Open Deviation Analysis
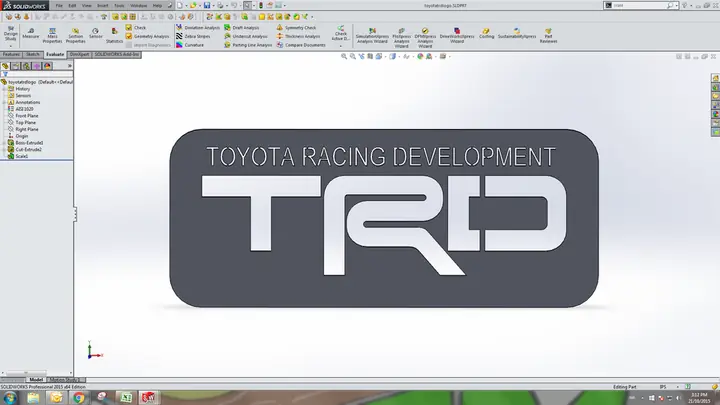720x405 pixels. 198,28
